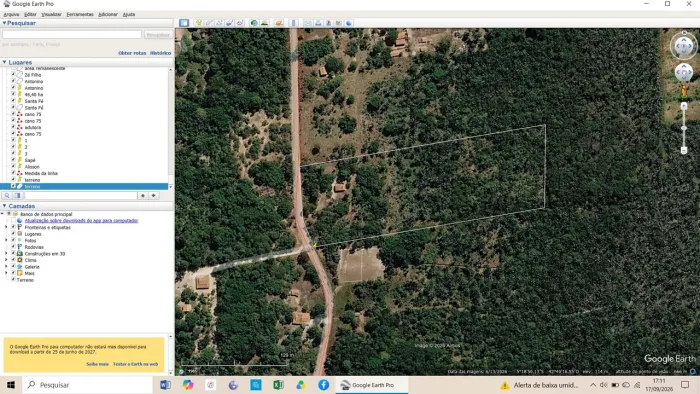Click Saiba mais in the yellow notice
700x394 pixels.
[x=97, y=364]
